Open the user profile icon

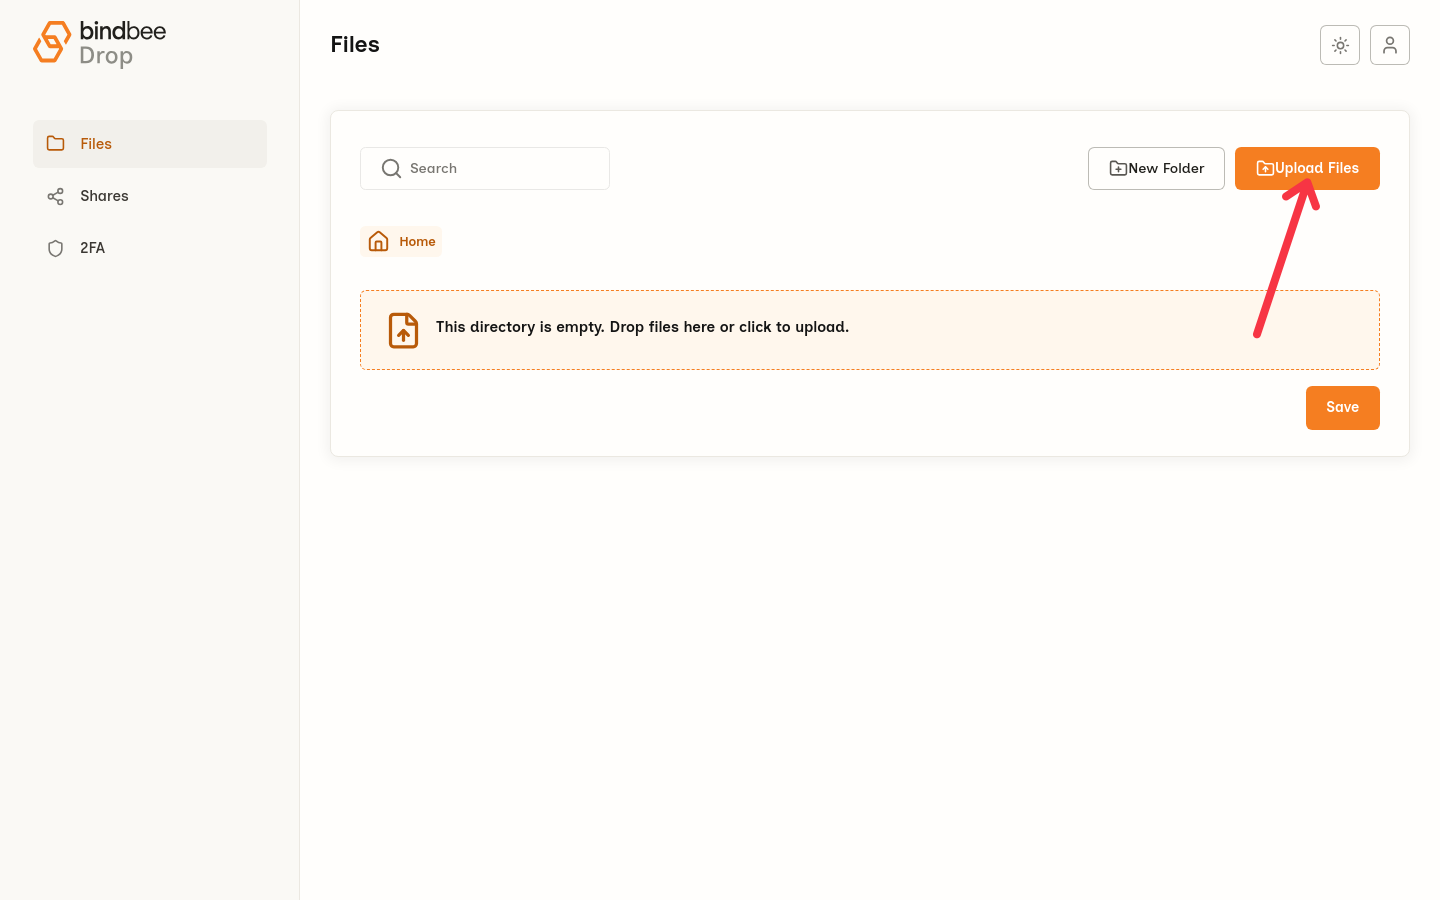click(1390, 45)
